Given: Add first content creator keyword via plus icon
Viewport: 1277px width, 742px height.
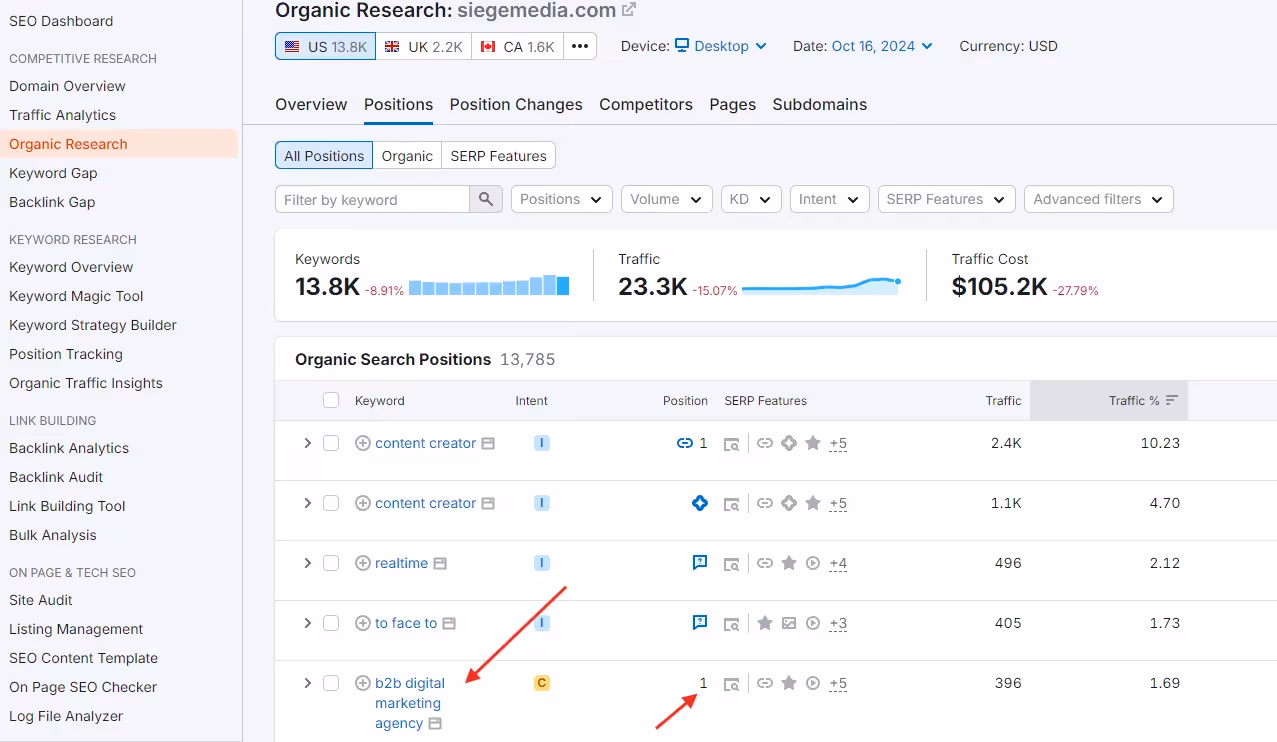Looking at the screenshot, I should pos(363,443).
